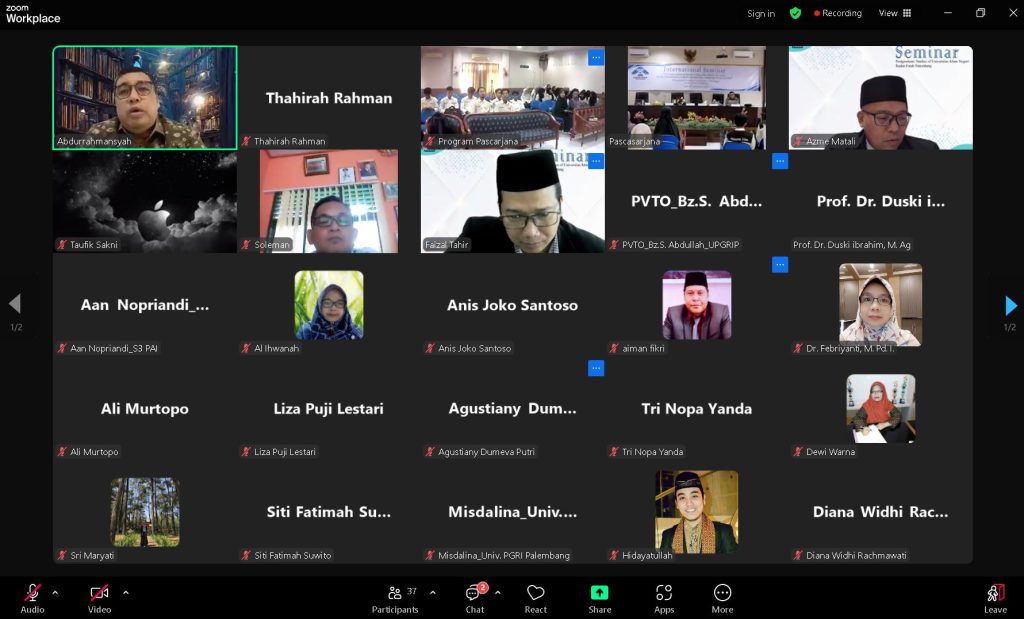Check the green encryption shield icon

tap(795, 13)
